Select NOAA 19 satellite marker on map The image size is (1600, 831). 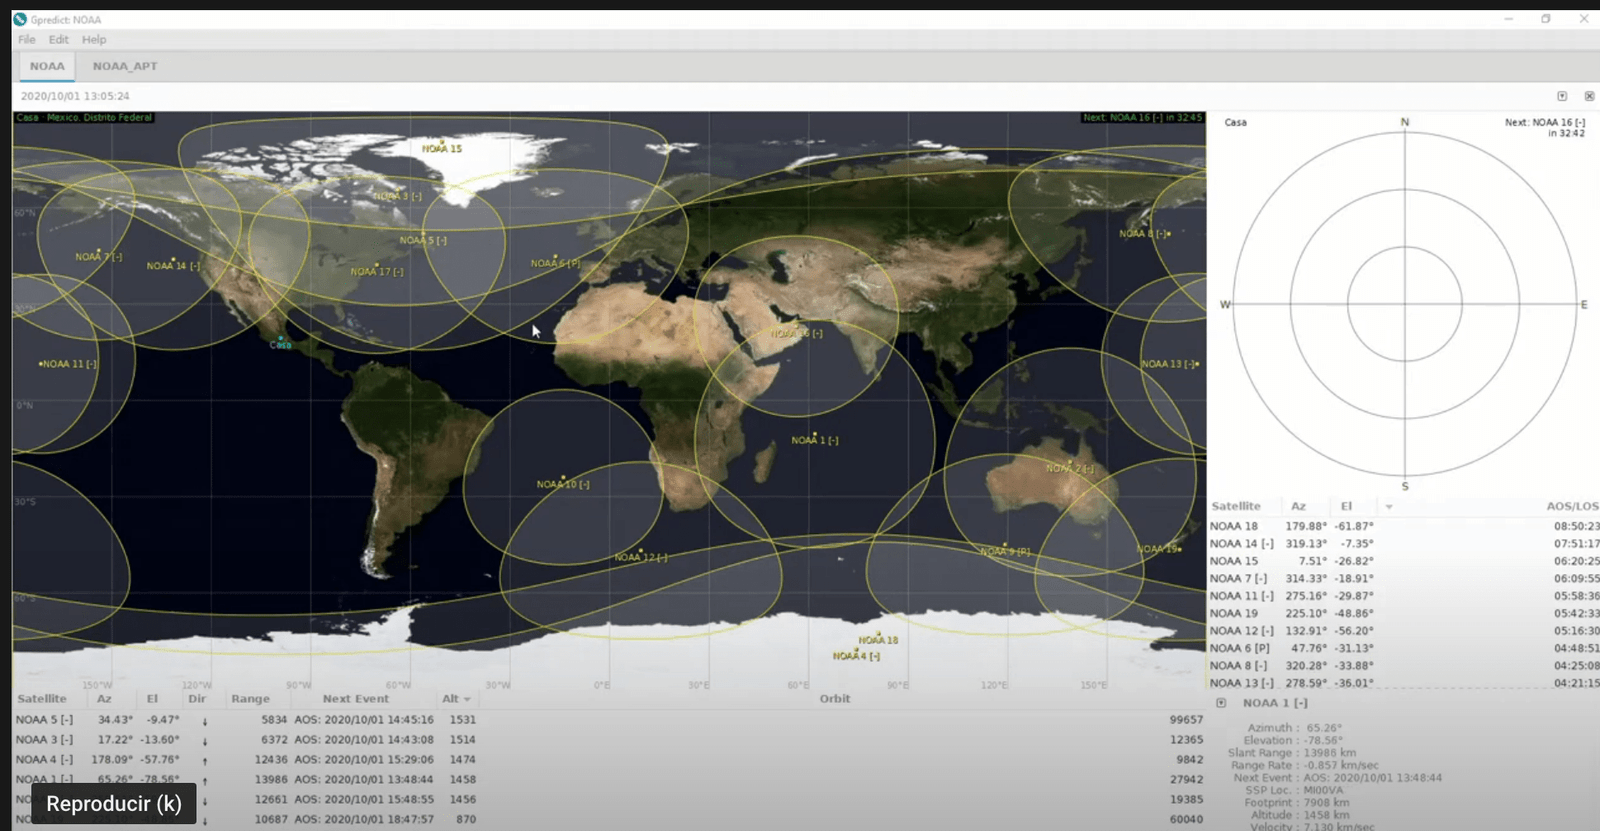tap(1159, 549)
